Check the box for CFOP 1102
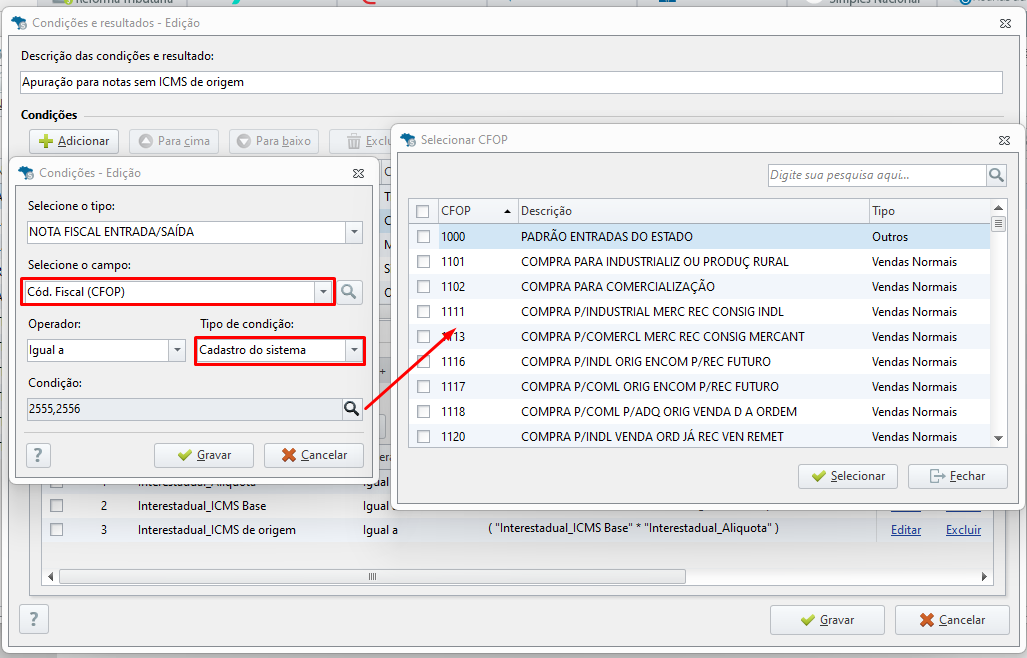Image resolution: width=1027 pixels, height=658 pixels. [424, 287]
